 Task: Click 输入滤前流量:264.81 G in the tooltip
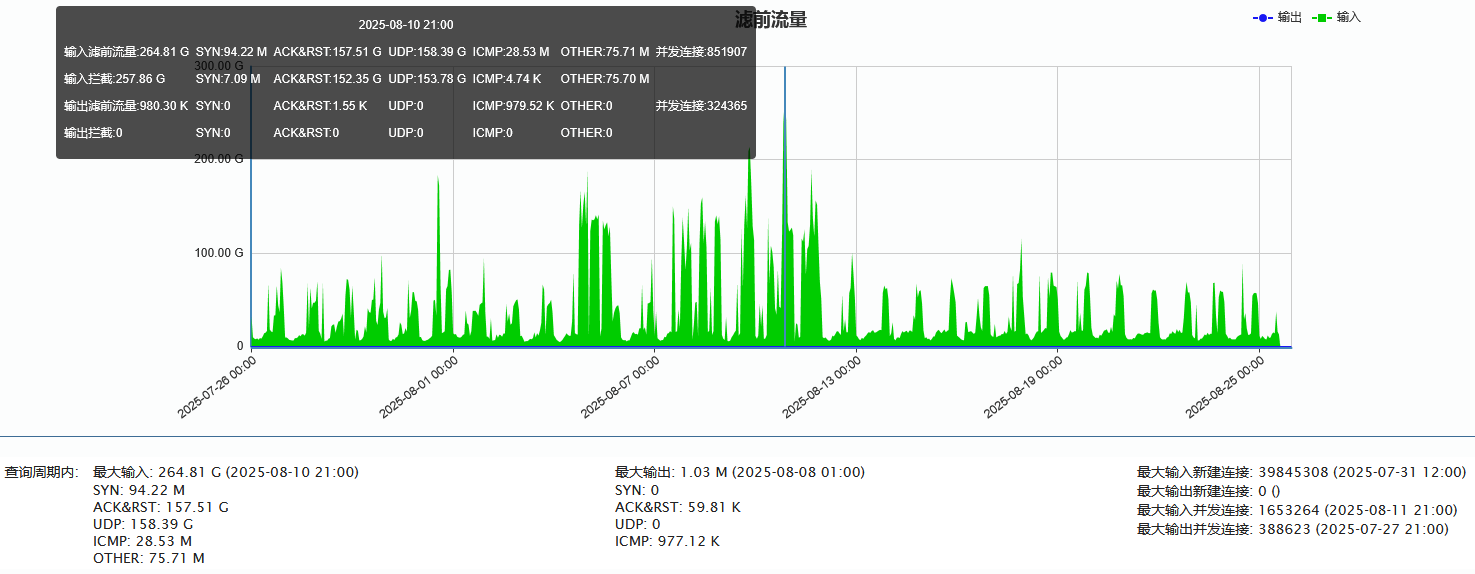point(126,52)
